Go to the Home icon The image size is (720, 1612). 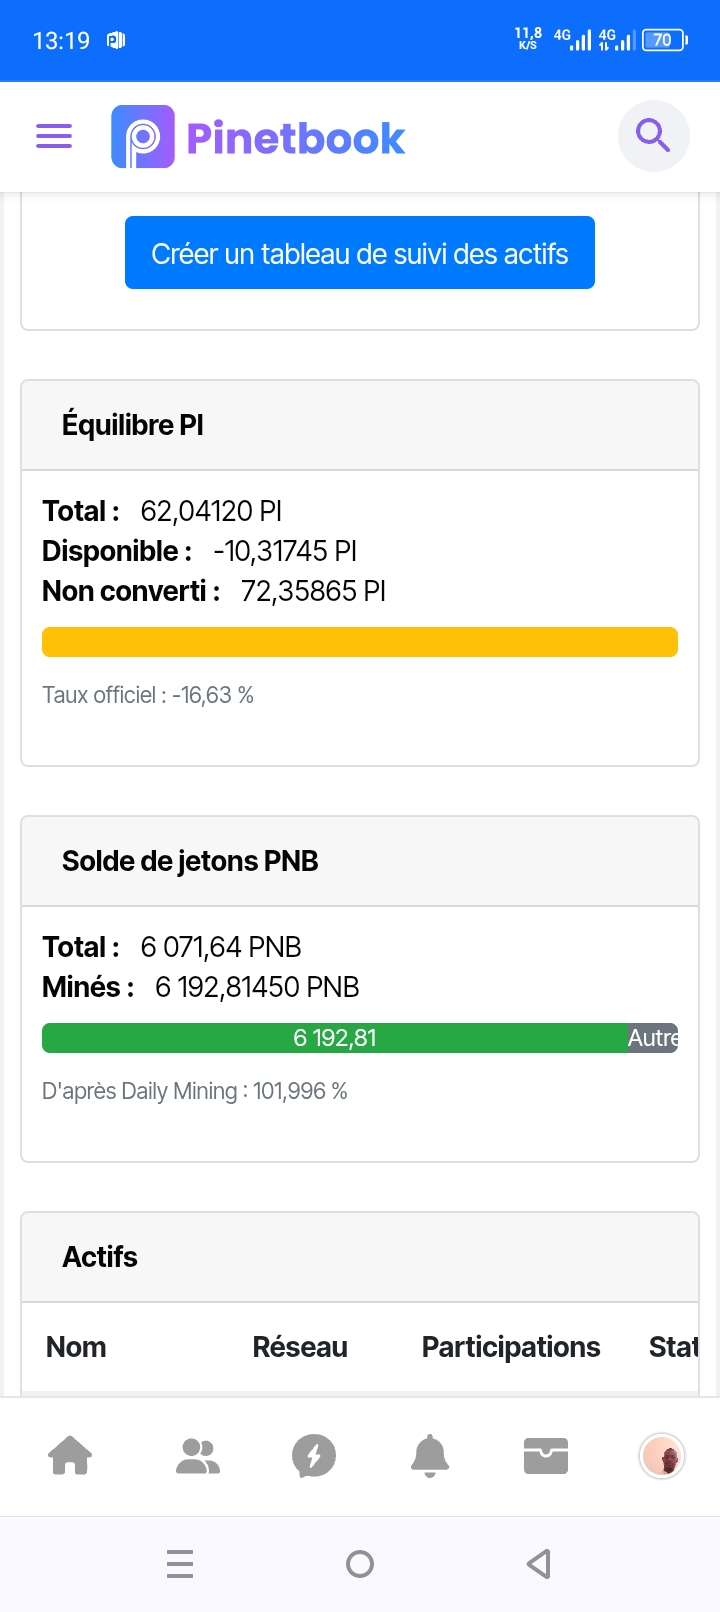tap(70, 1455)
